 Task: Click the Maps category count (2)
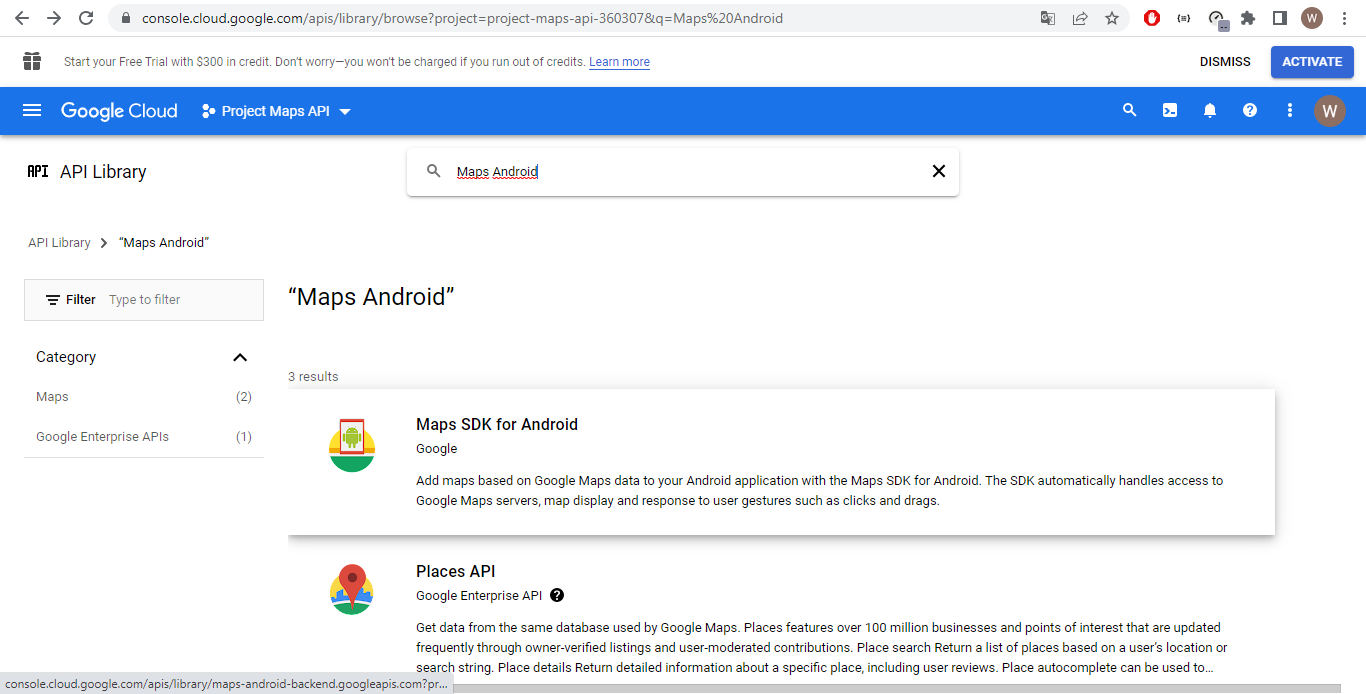click(x=244, y=397)
